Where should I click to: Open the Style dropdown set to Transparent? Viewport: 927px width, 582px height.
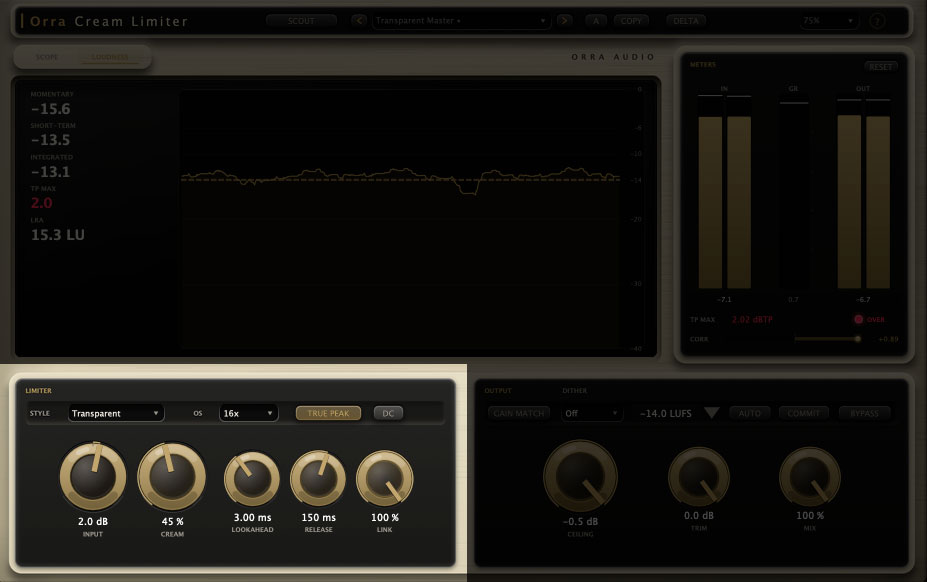[x=116, y=413]
